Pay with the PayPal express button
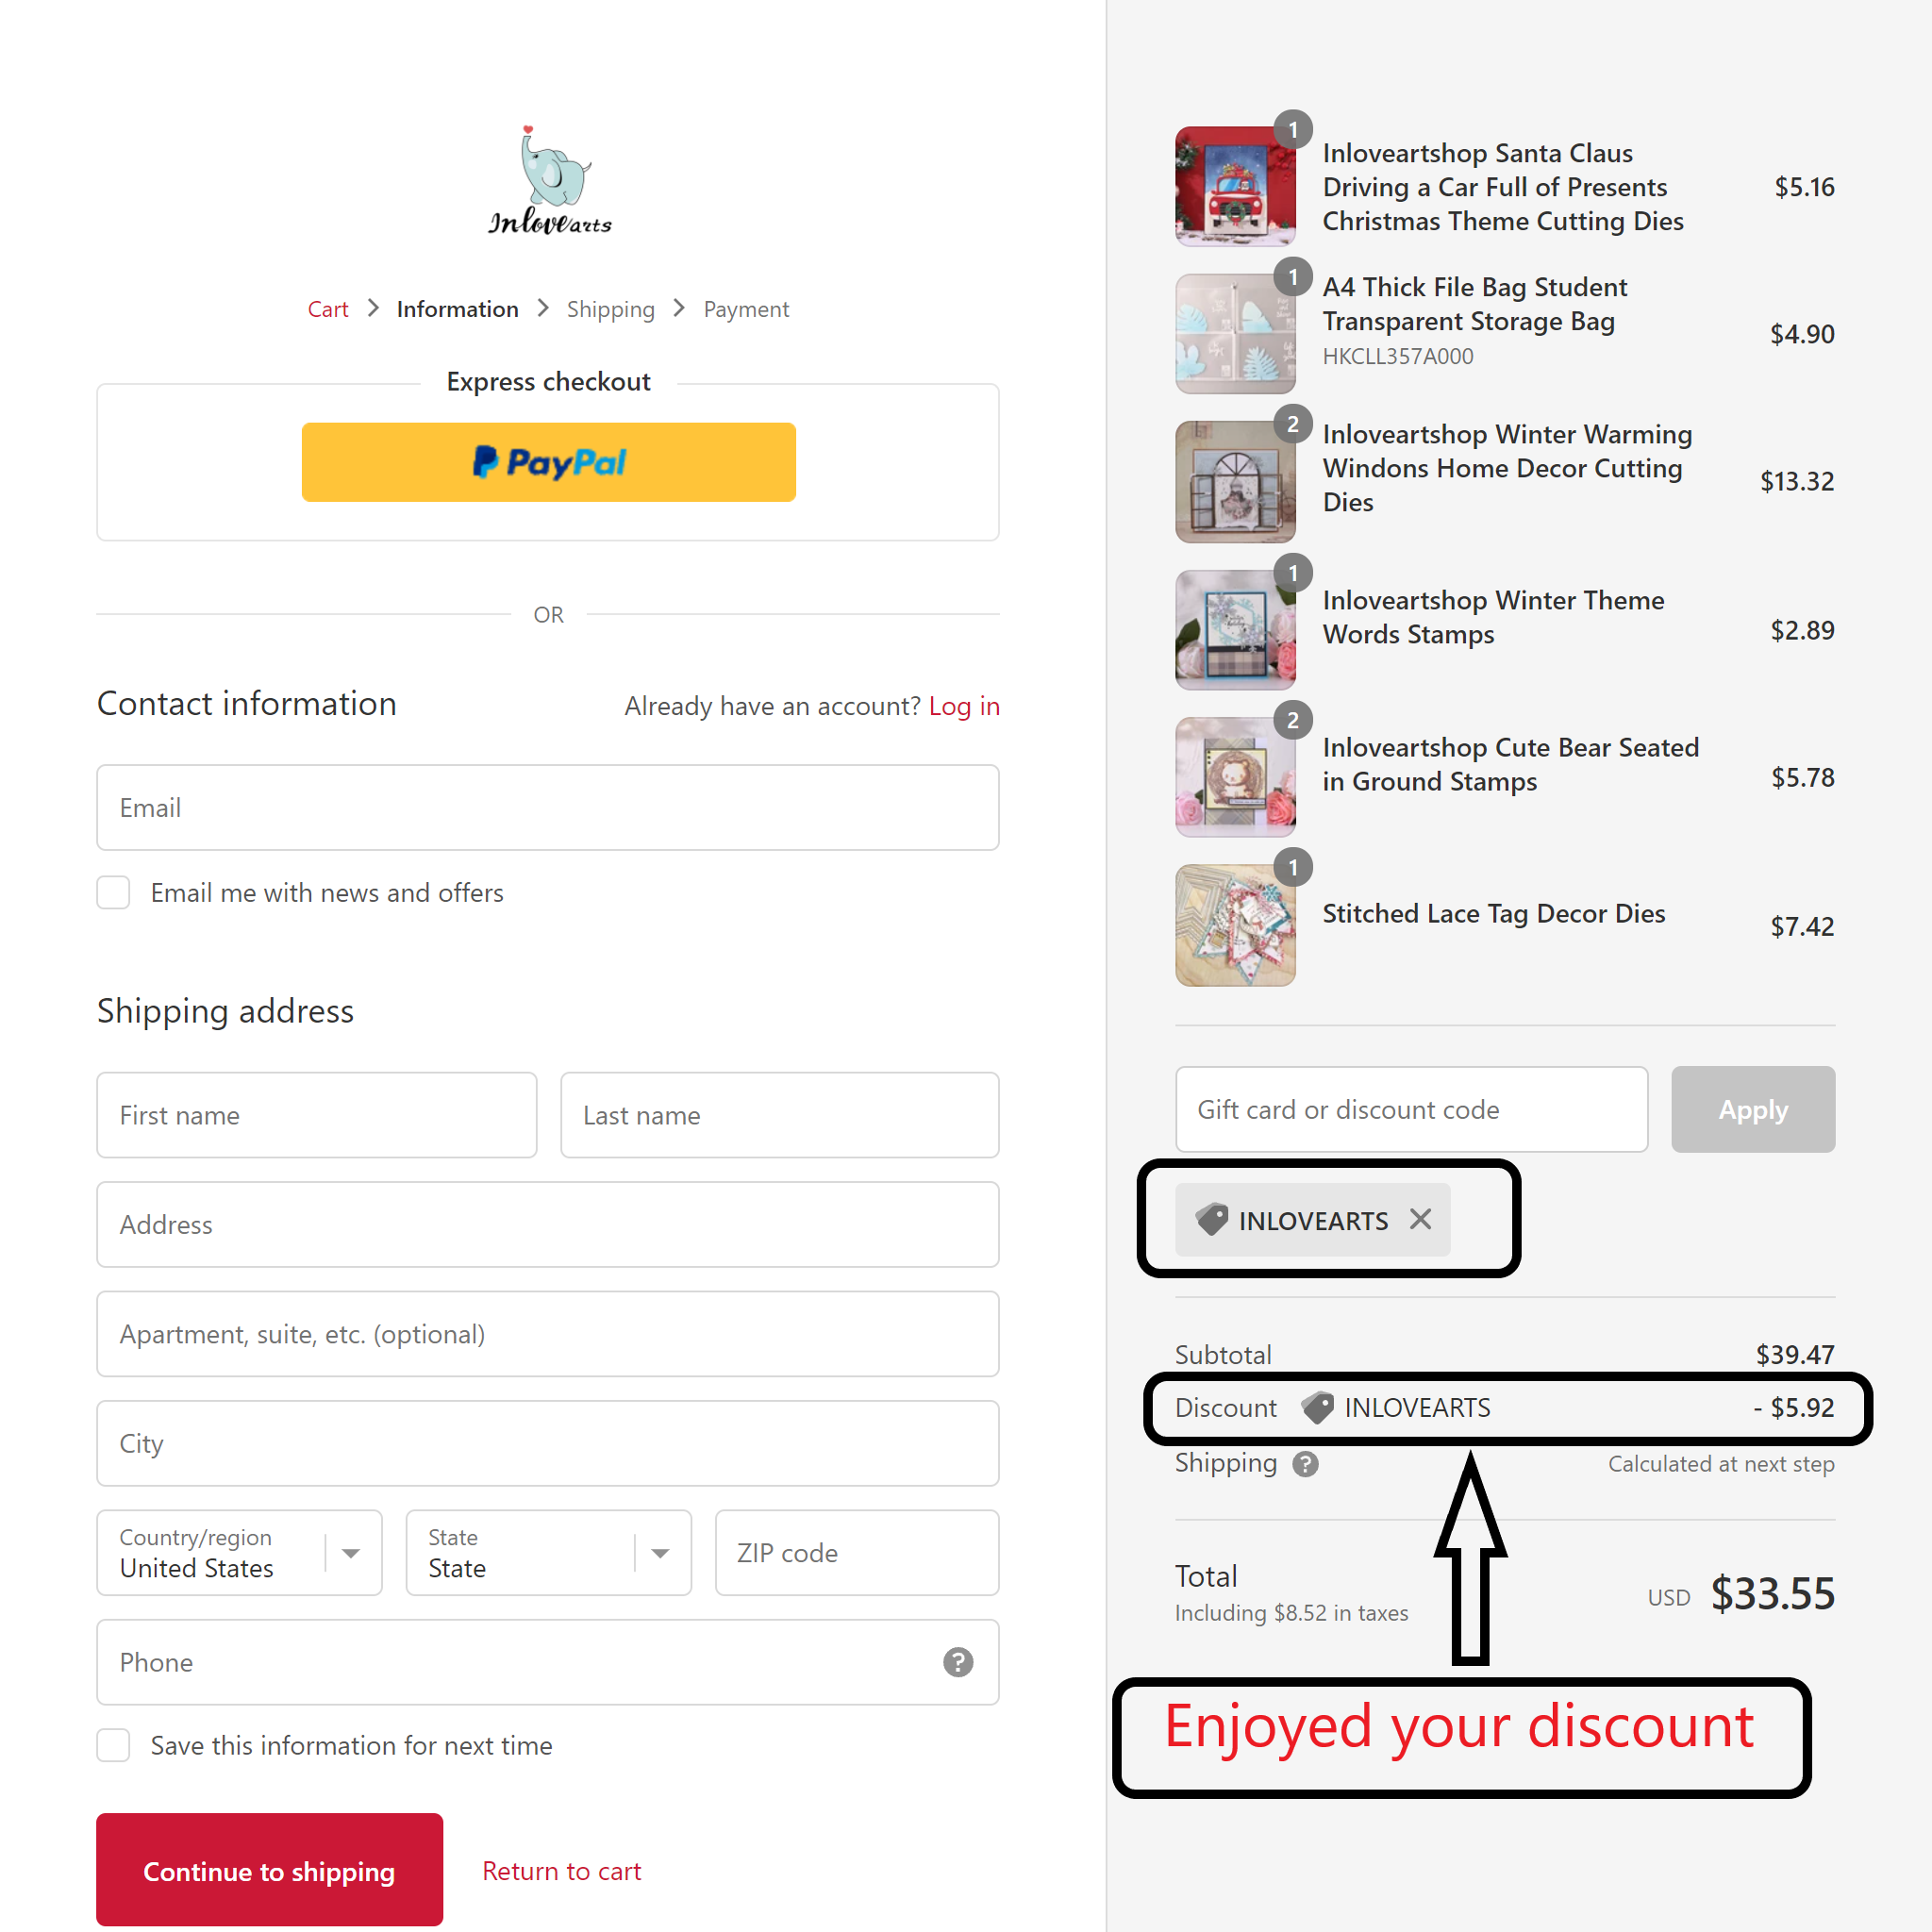1932x1932 pixels. 548,462
